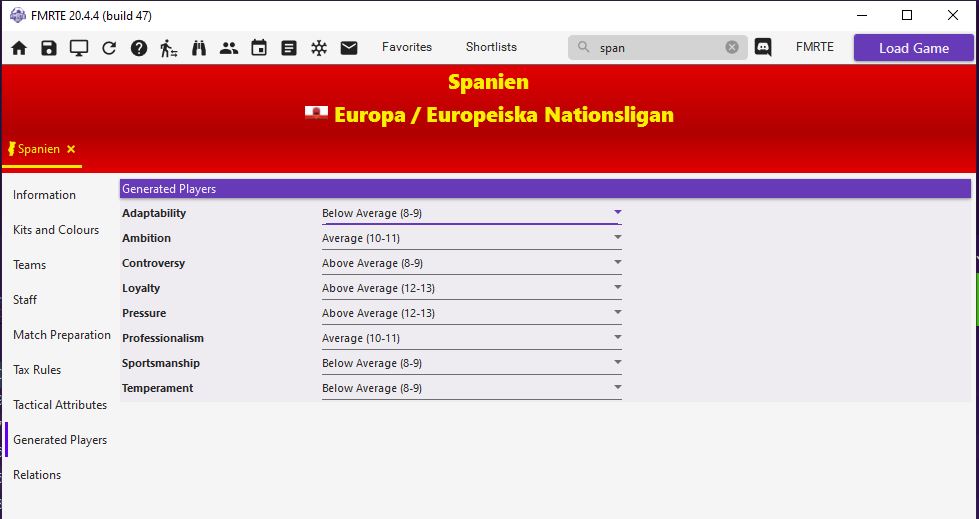Viewport: 979px width, 519px height.
Task: Click the Load Game button
Action: point(913,48)
